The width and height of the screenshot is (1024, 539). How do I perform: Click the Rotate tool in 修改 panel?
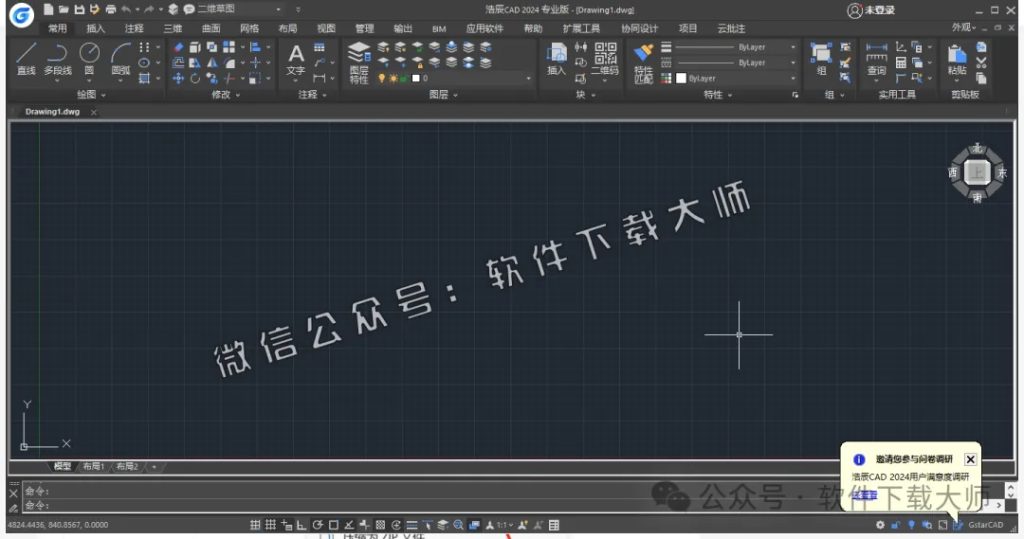195,78
